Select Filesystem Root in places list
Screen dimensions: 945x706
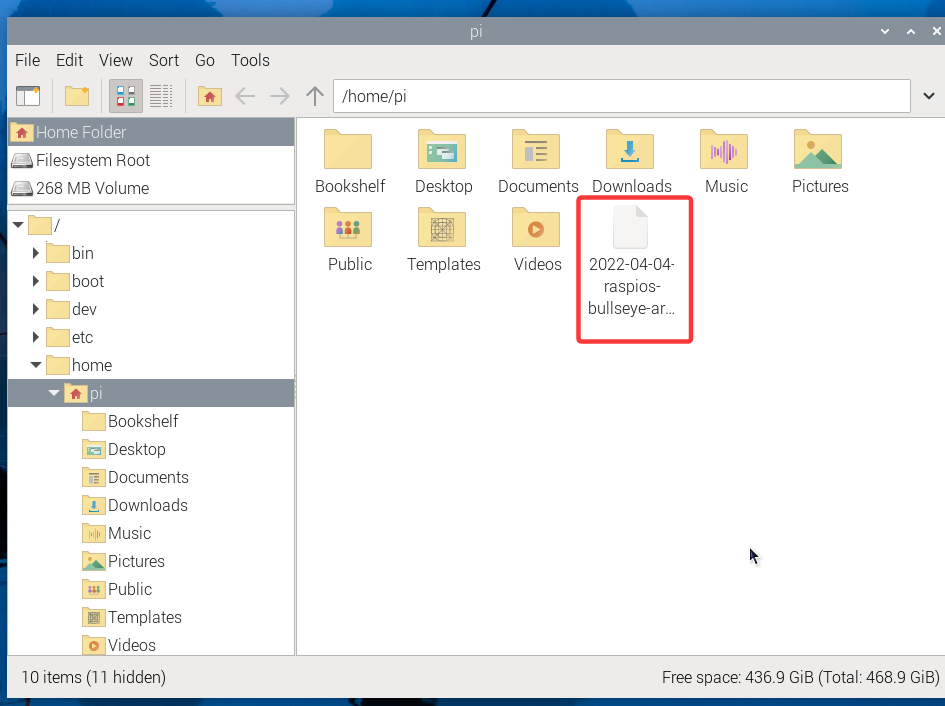[x=92, y=160]
